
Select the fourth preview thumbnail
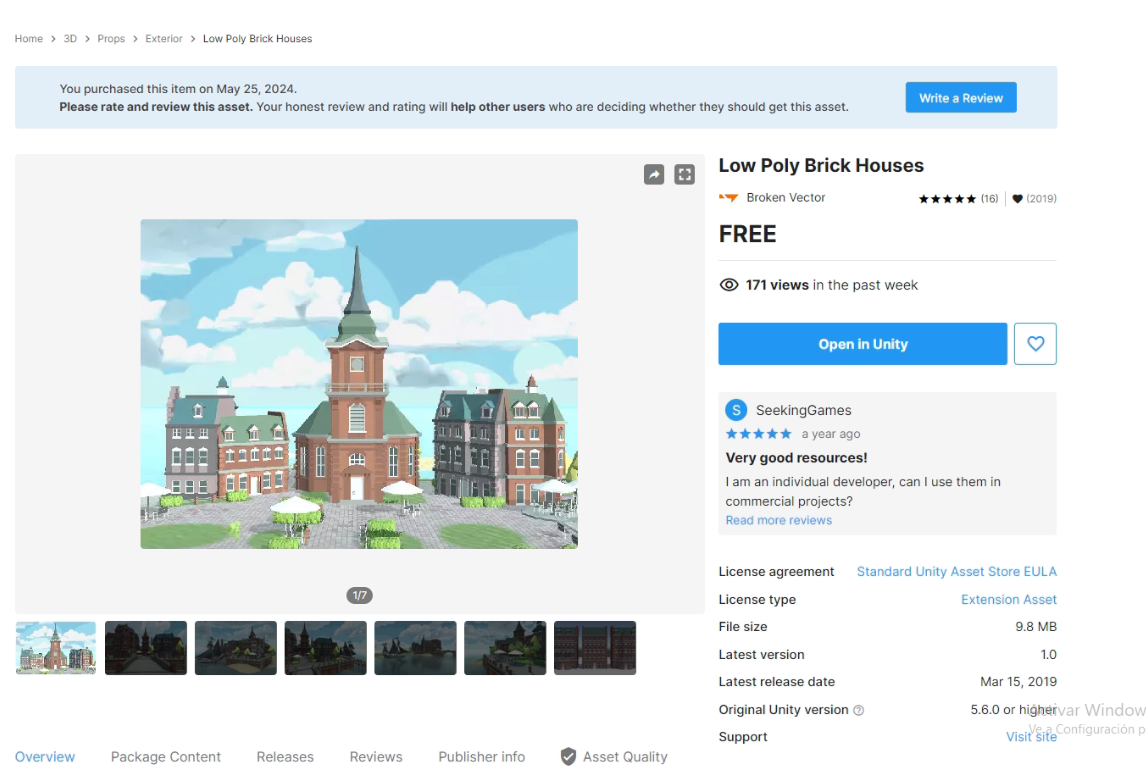(x=325, y=648)
